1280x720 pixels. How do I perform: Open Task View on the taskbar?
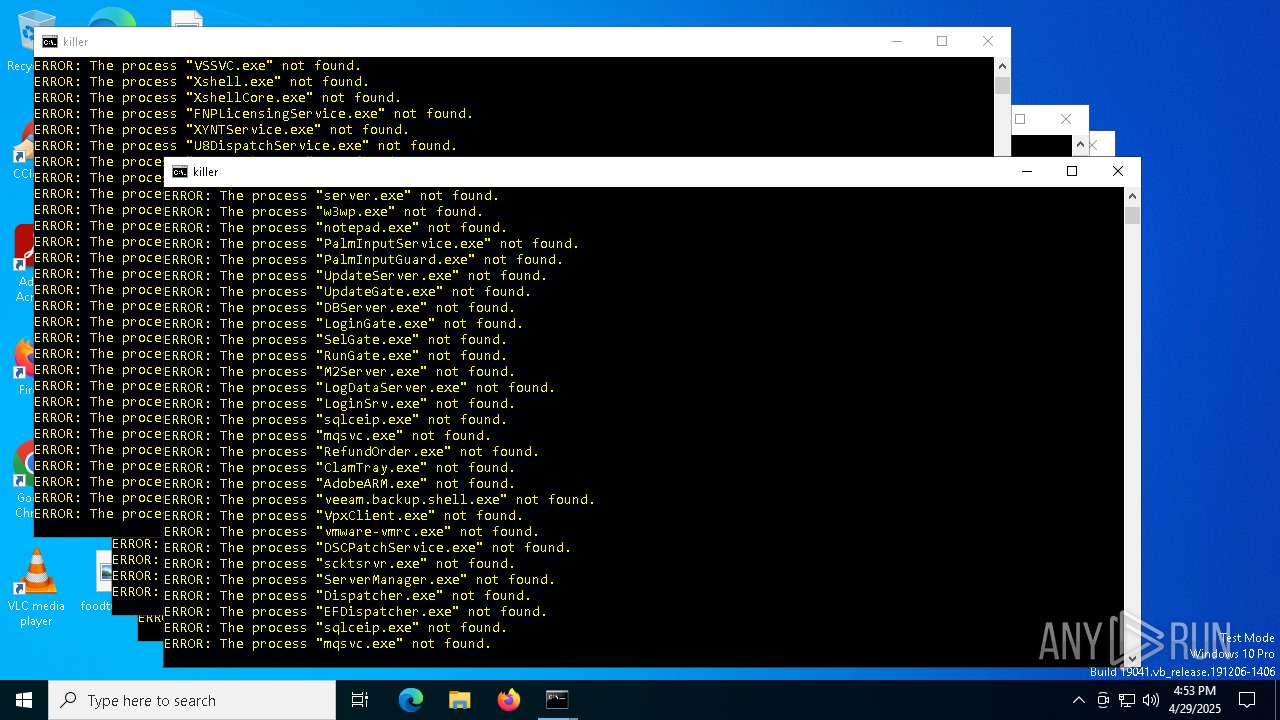tap(360, 700)
